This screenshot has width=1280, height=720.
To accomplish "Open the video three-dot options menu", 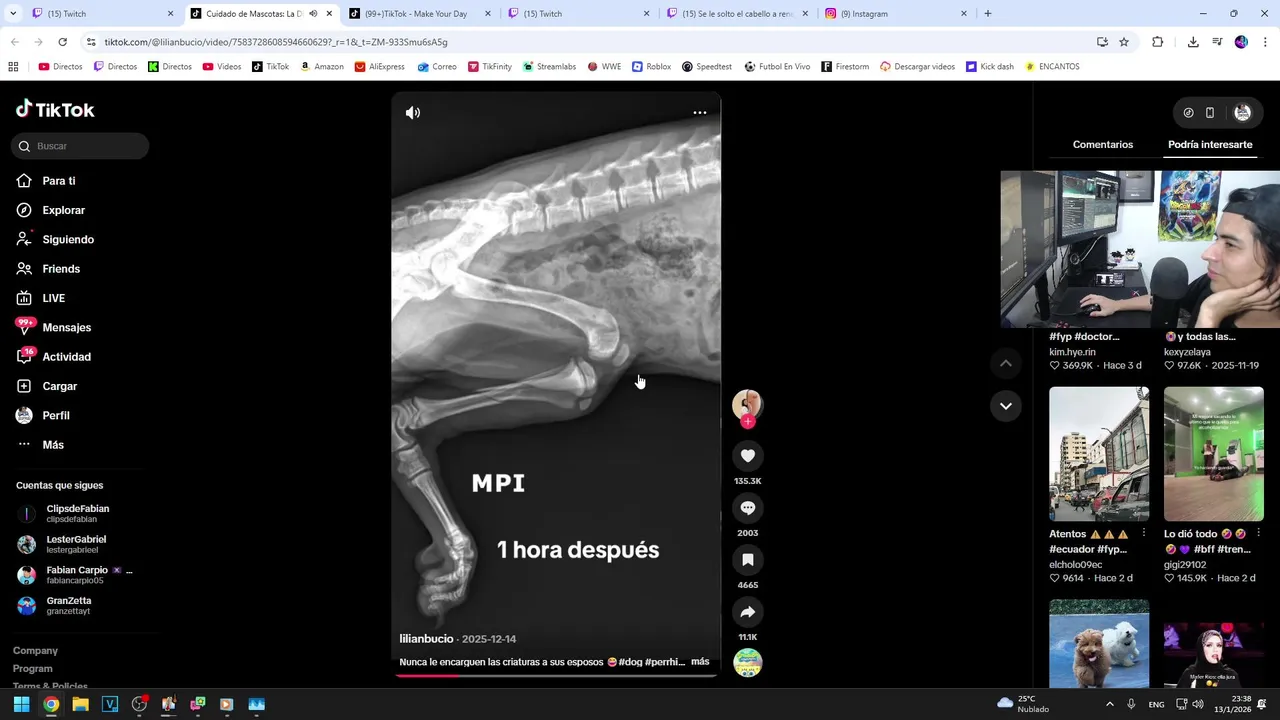I will tap(700, 113).
